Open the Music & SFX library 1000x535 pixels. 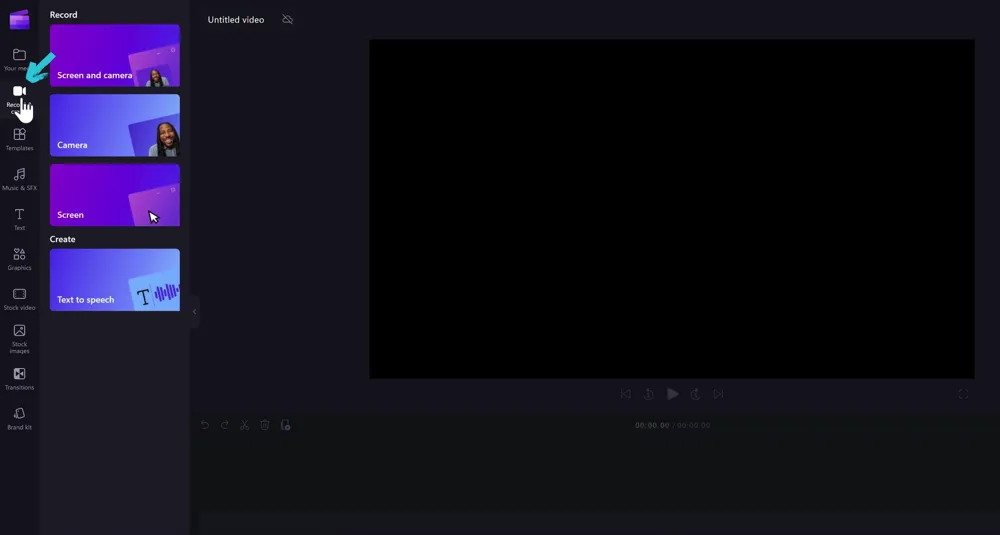19,179
